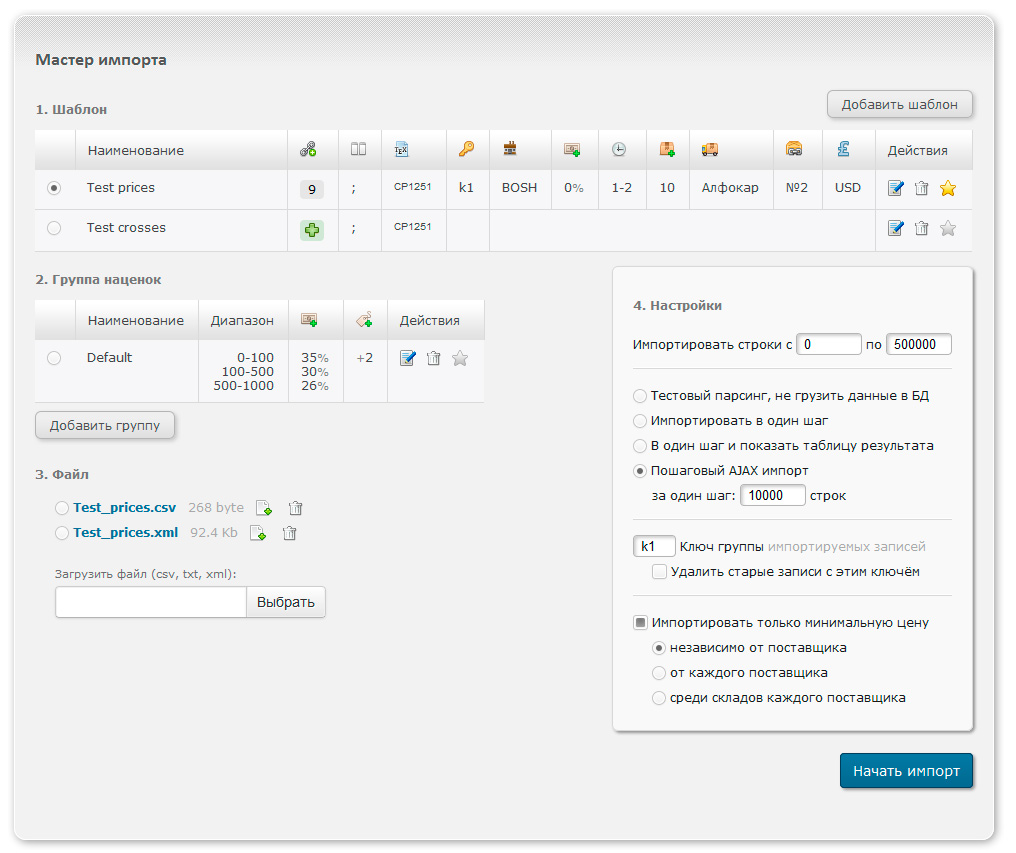Toggle 'Импортировать только минимальную цену' checkbox
The height and width of the screenshot is (853, 1016).
(640, 623)
